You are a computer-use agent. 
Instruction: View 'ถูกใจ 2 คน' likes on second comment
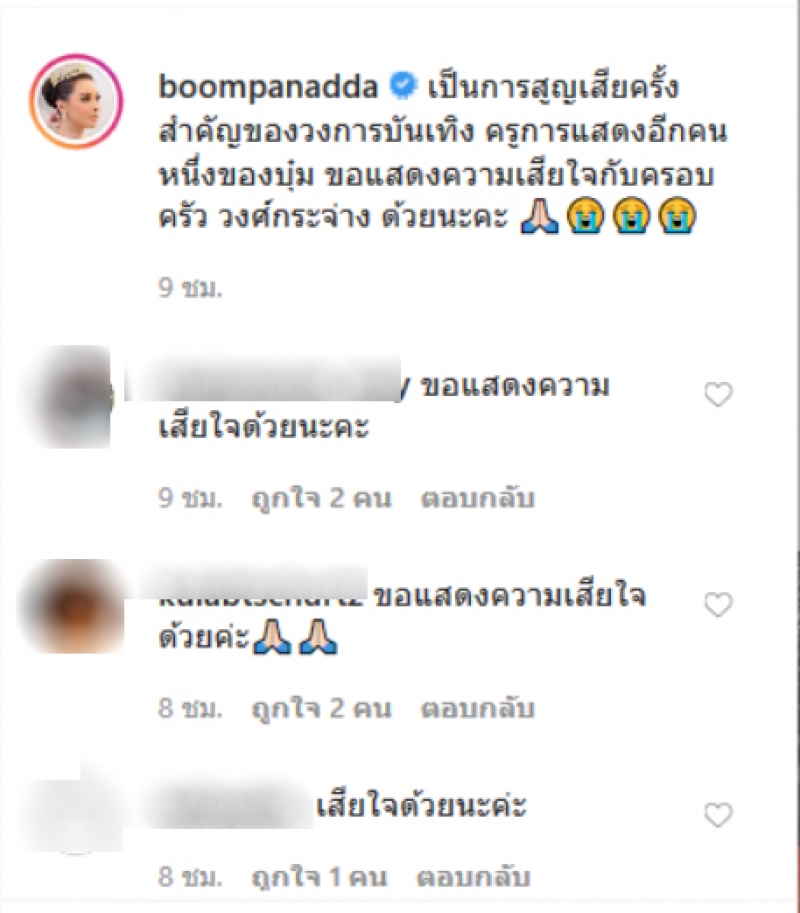[321, 709]
